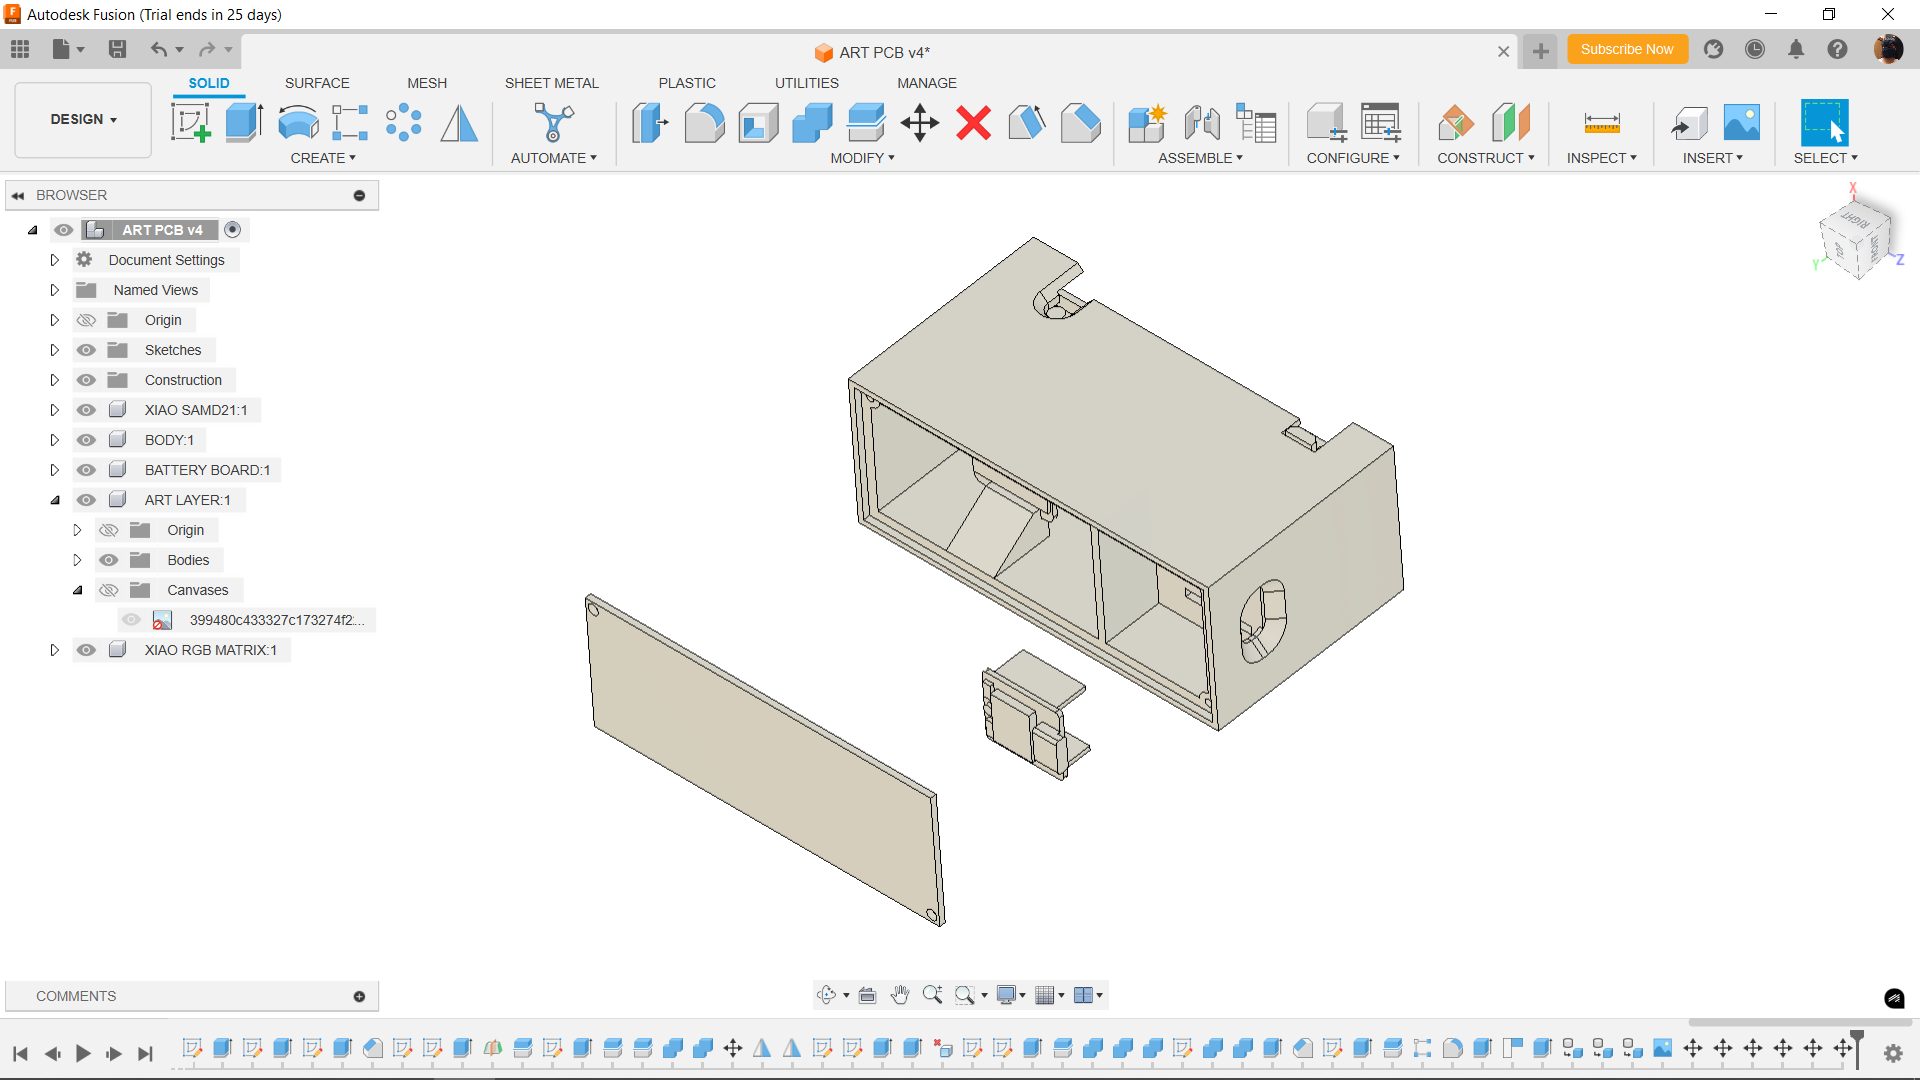The height and width of the screenshot is (1080, 1920).
Task: Select the Move/Copy tool
Action: (x=920, y=123)
